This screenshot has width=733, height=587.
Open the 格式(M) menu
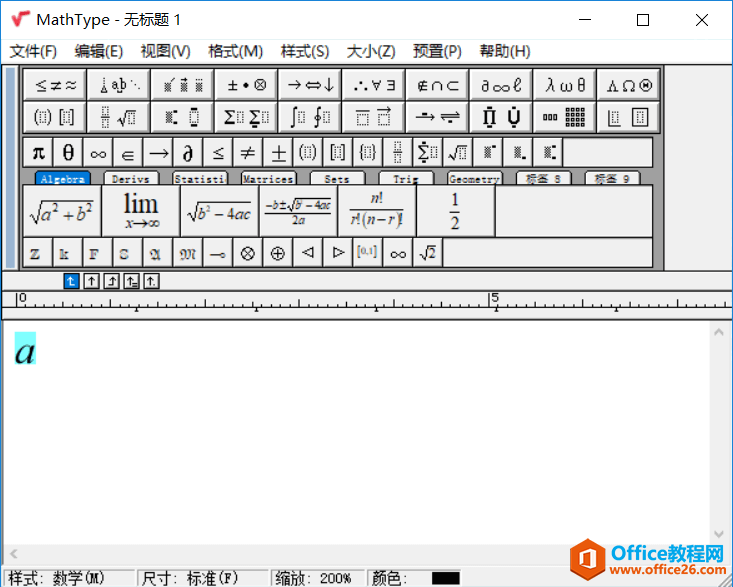[235, 51]
